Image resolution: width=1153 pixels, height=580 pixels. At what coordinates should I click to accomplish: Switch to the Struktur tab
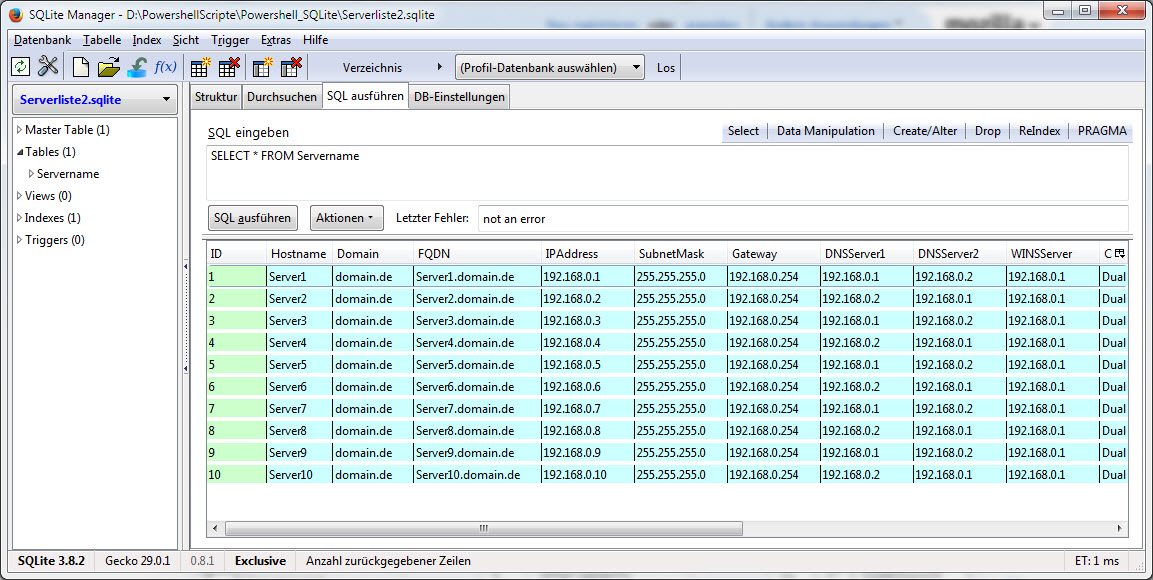pyautogui.click(x=216, y=97)
